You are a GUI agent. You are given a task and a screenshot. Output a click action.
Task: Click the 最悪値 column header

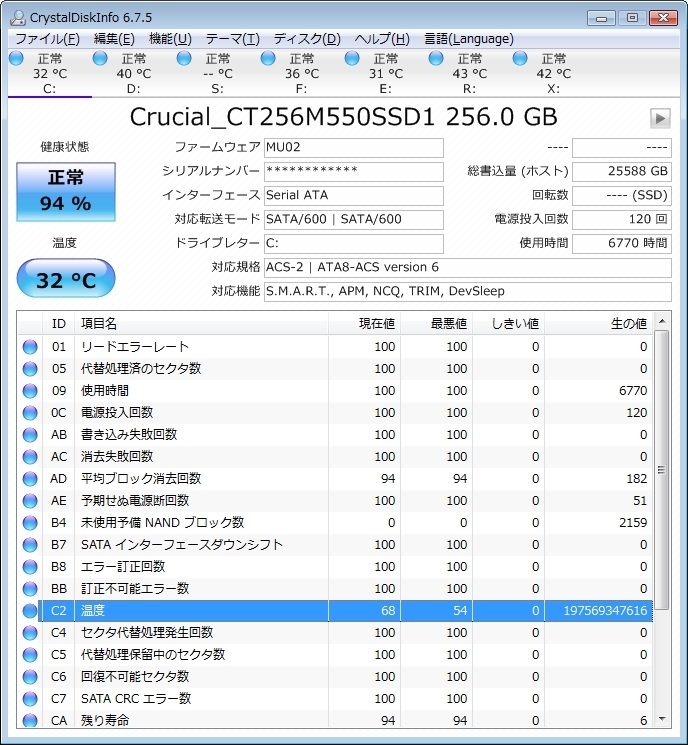(x=436, y=324)
